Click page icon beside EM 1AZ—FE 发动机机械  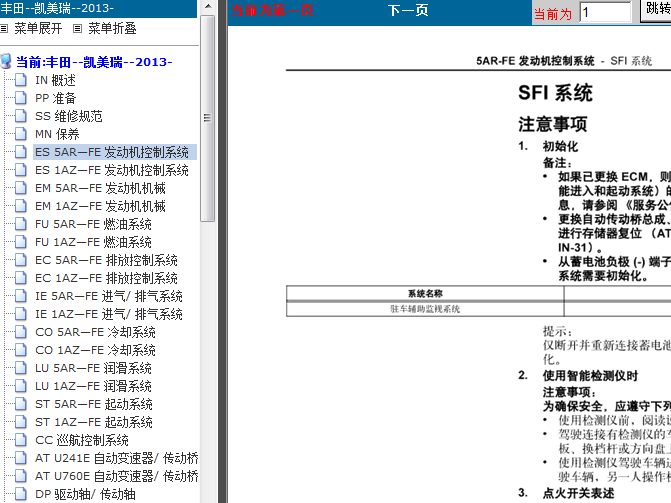coord(21,206)
